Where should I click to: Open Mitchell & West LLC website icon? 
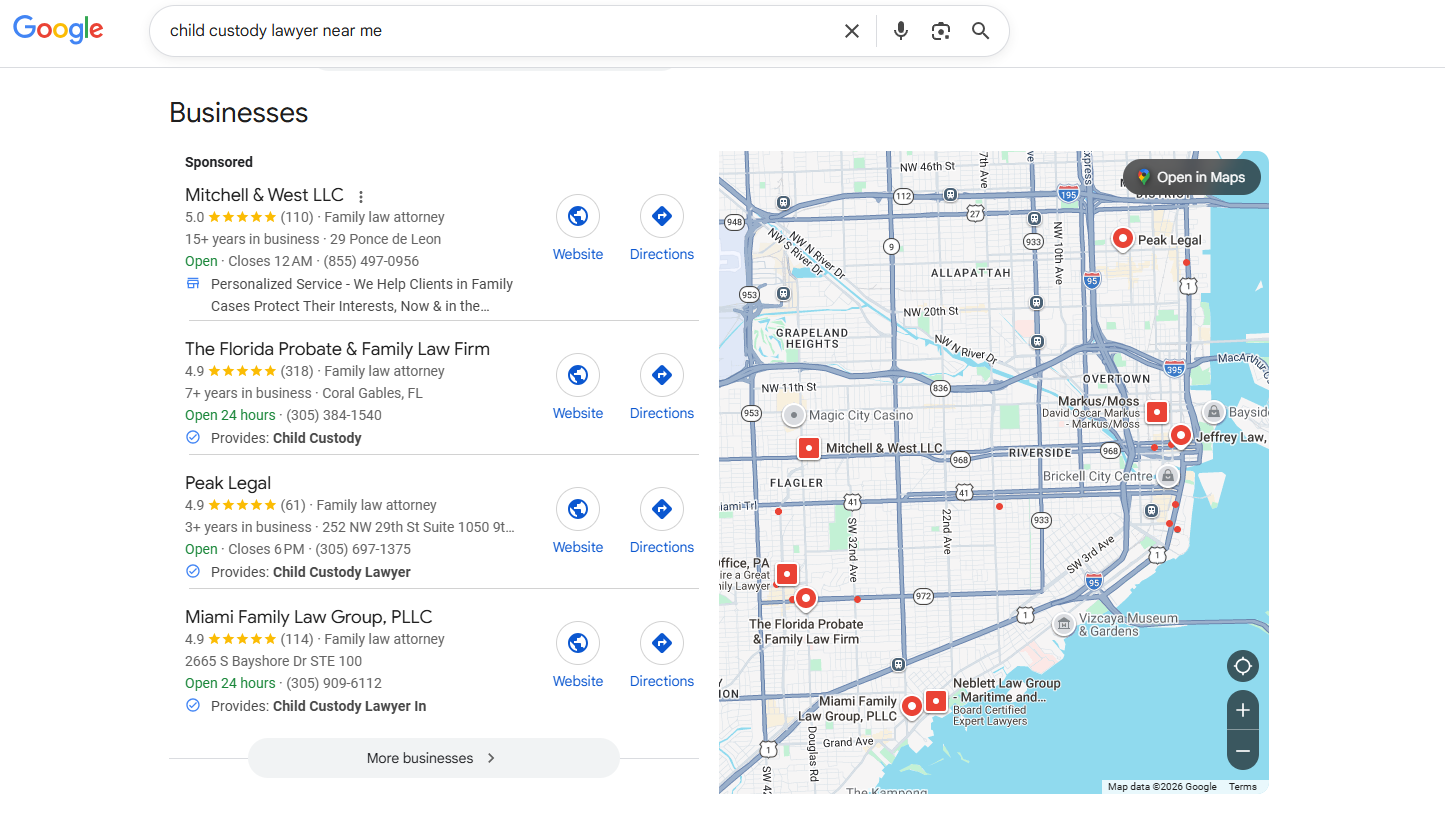pyautogui.click(x=578, y=216)
